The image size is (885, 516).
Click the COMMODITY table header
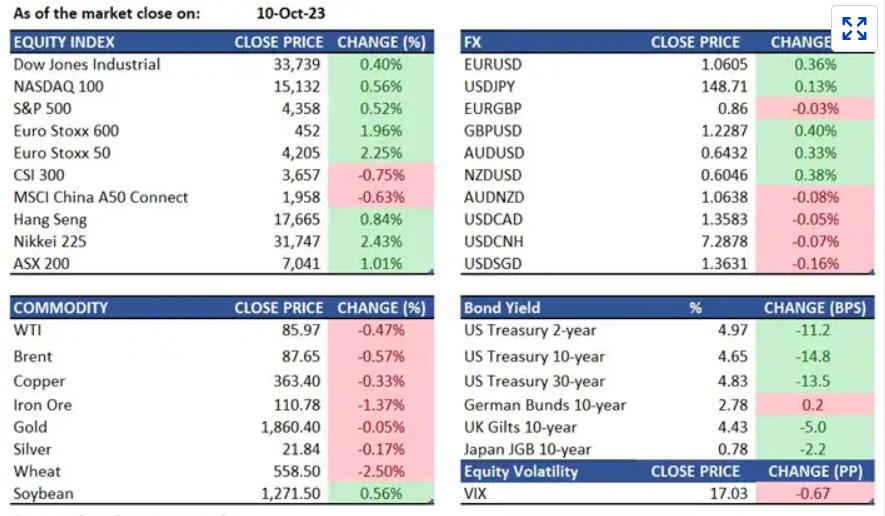point(60,308)
